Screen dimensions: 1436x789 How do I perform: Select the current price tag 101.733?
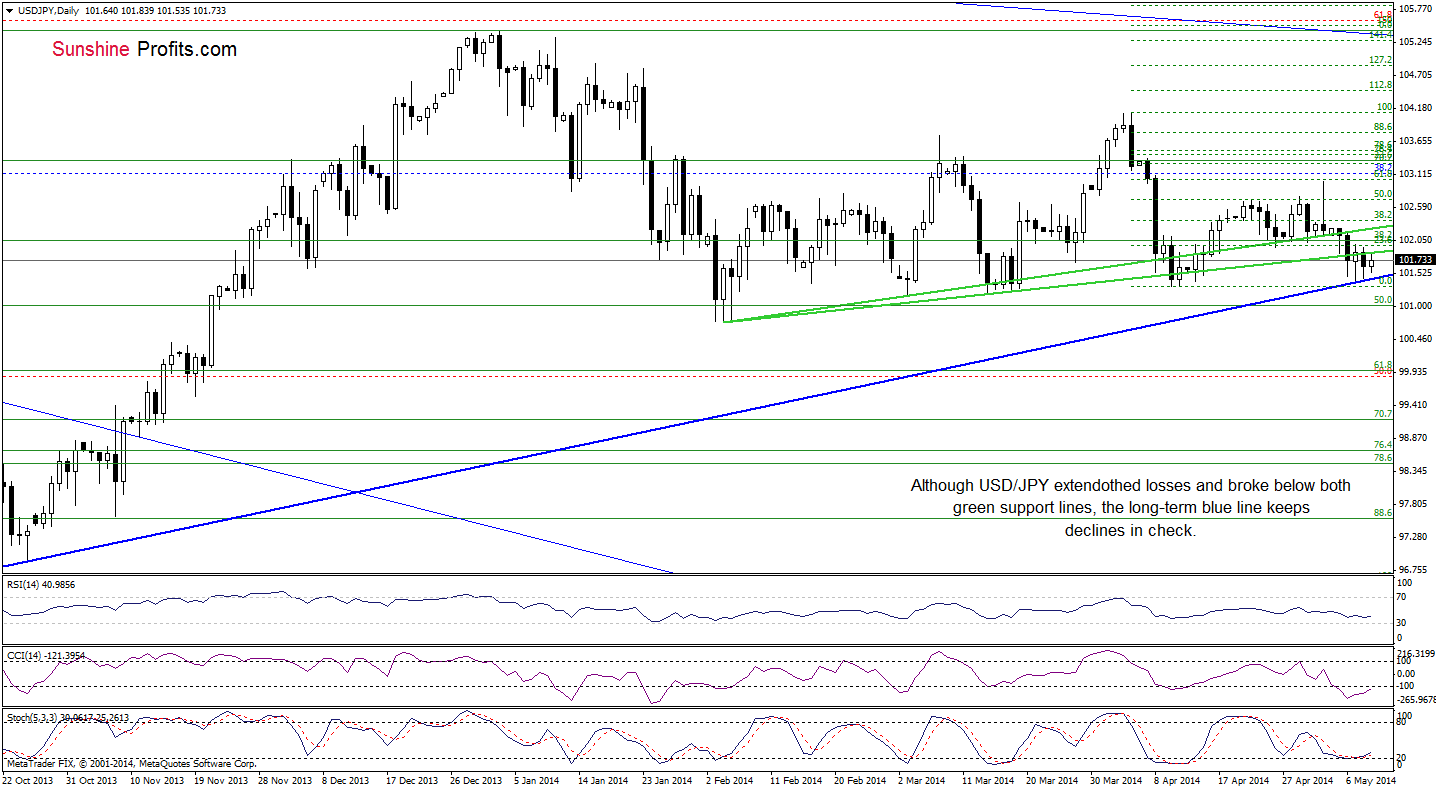pyautogui.click(x=1415, y=260)
